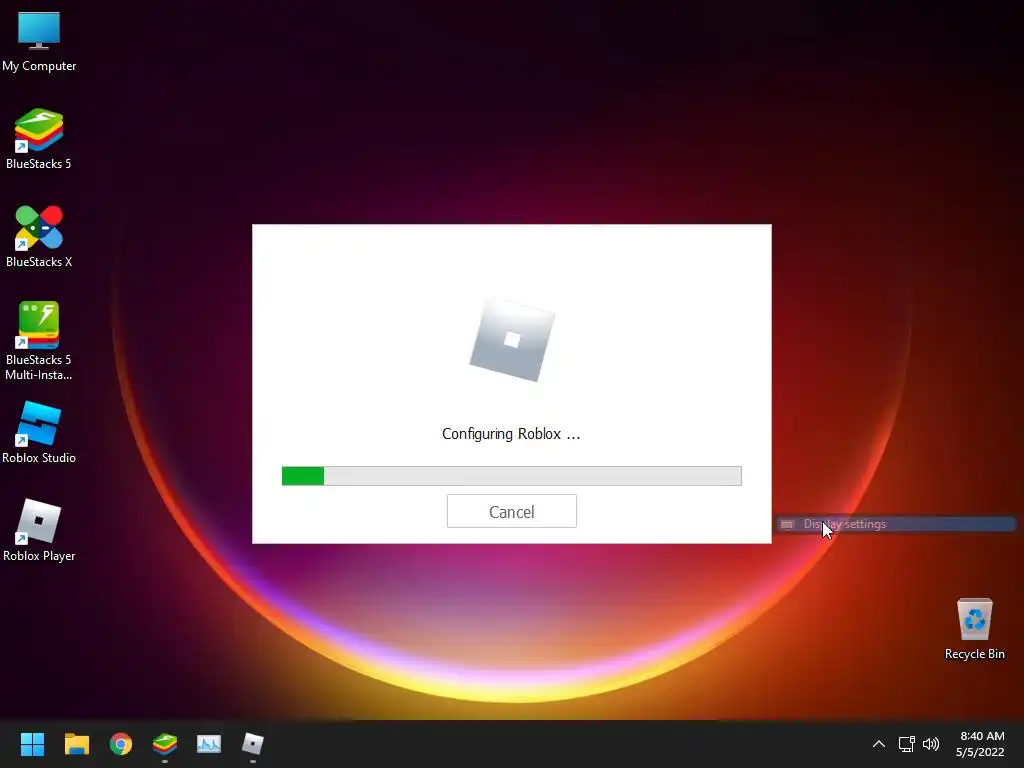The height and width of the screenshot is (768, 1024).
Task: Launch Google Chrome from taskbar
Action: [121, 744]
